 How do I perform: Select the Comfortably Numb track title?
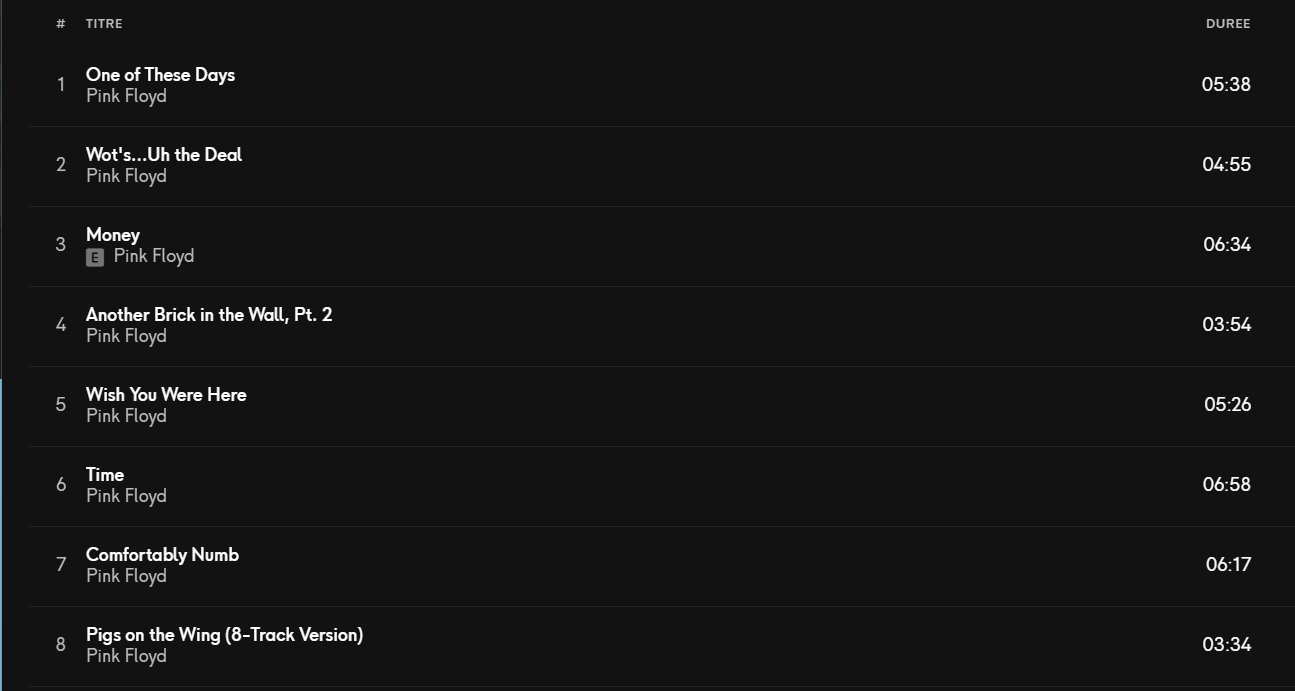click(x=162, y=555)
